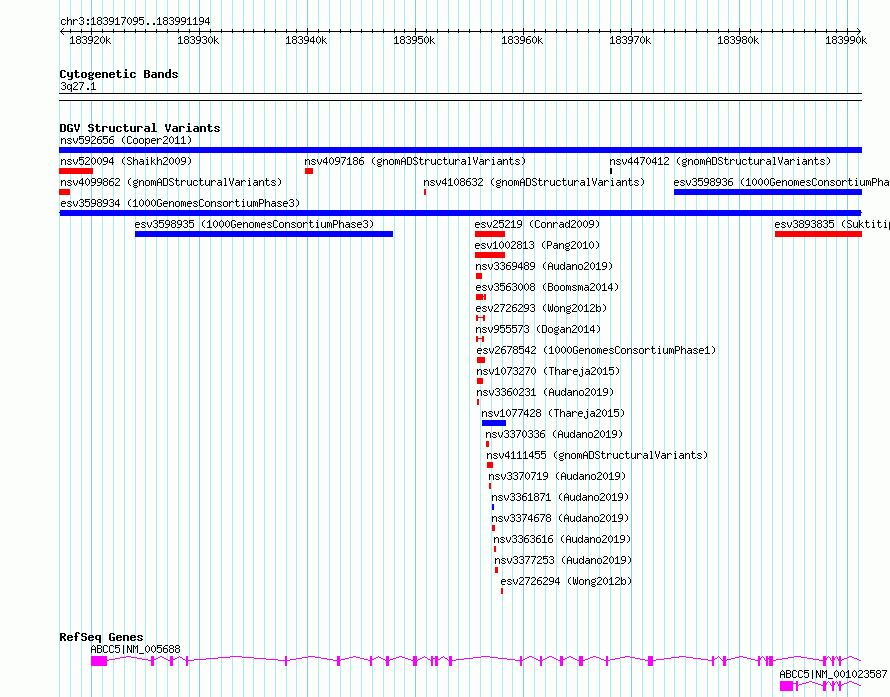The image size is (890, 697).
Task: Select red bar under esv1002813 (Pang2010)
Action: click(x=490, y=255)
